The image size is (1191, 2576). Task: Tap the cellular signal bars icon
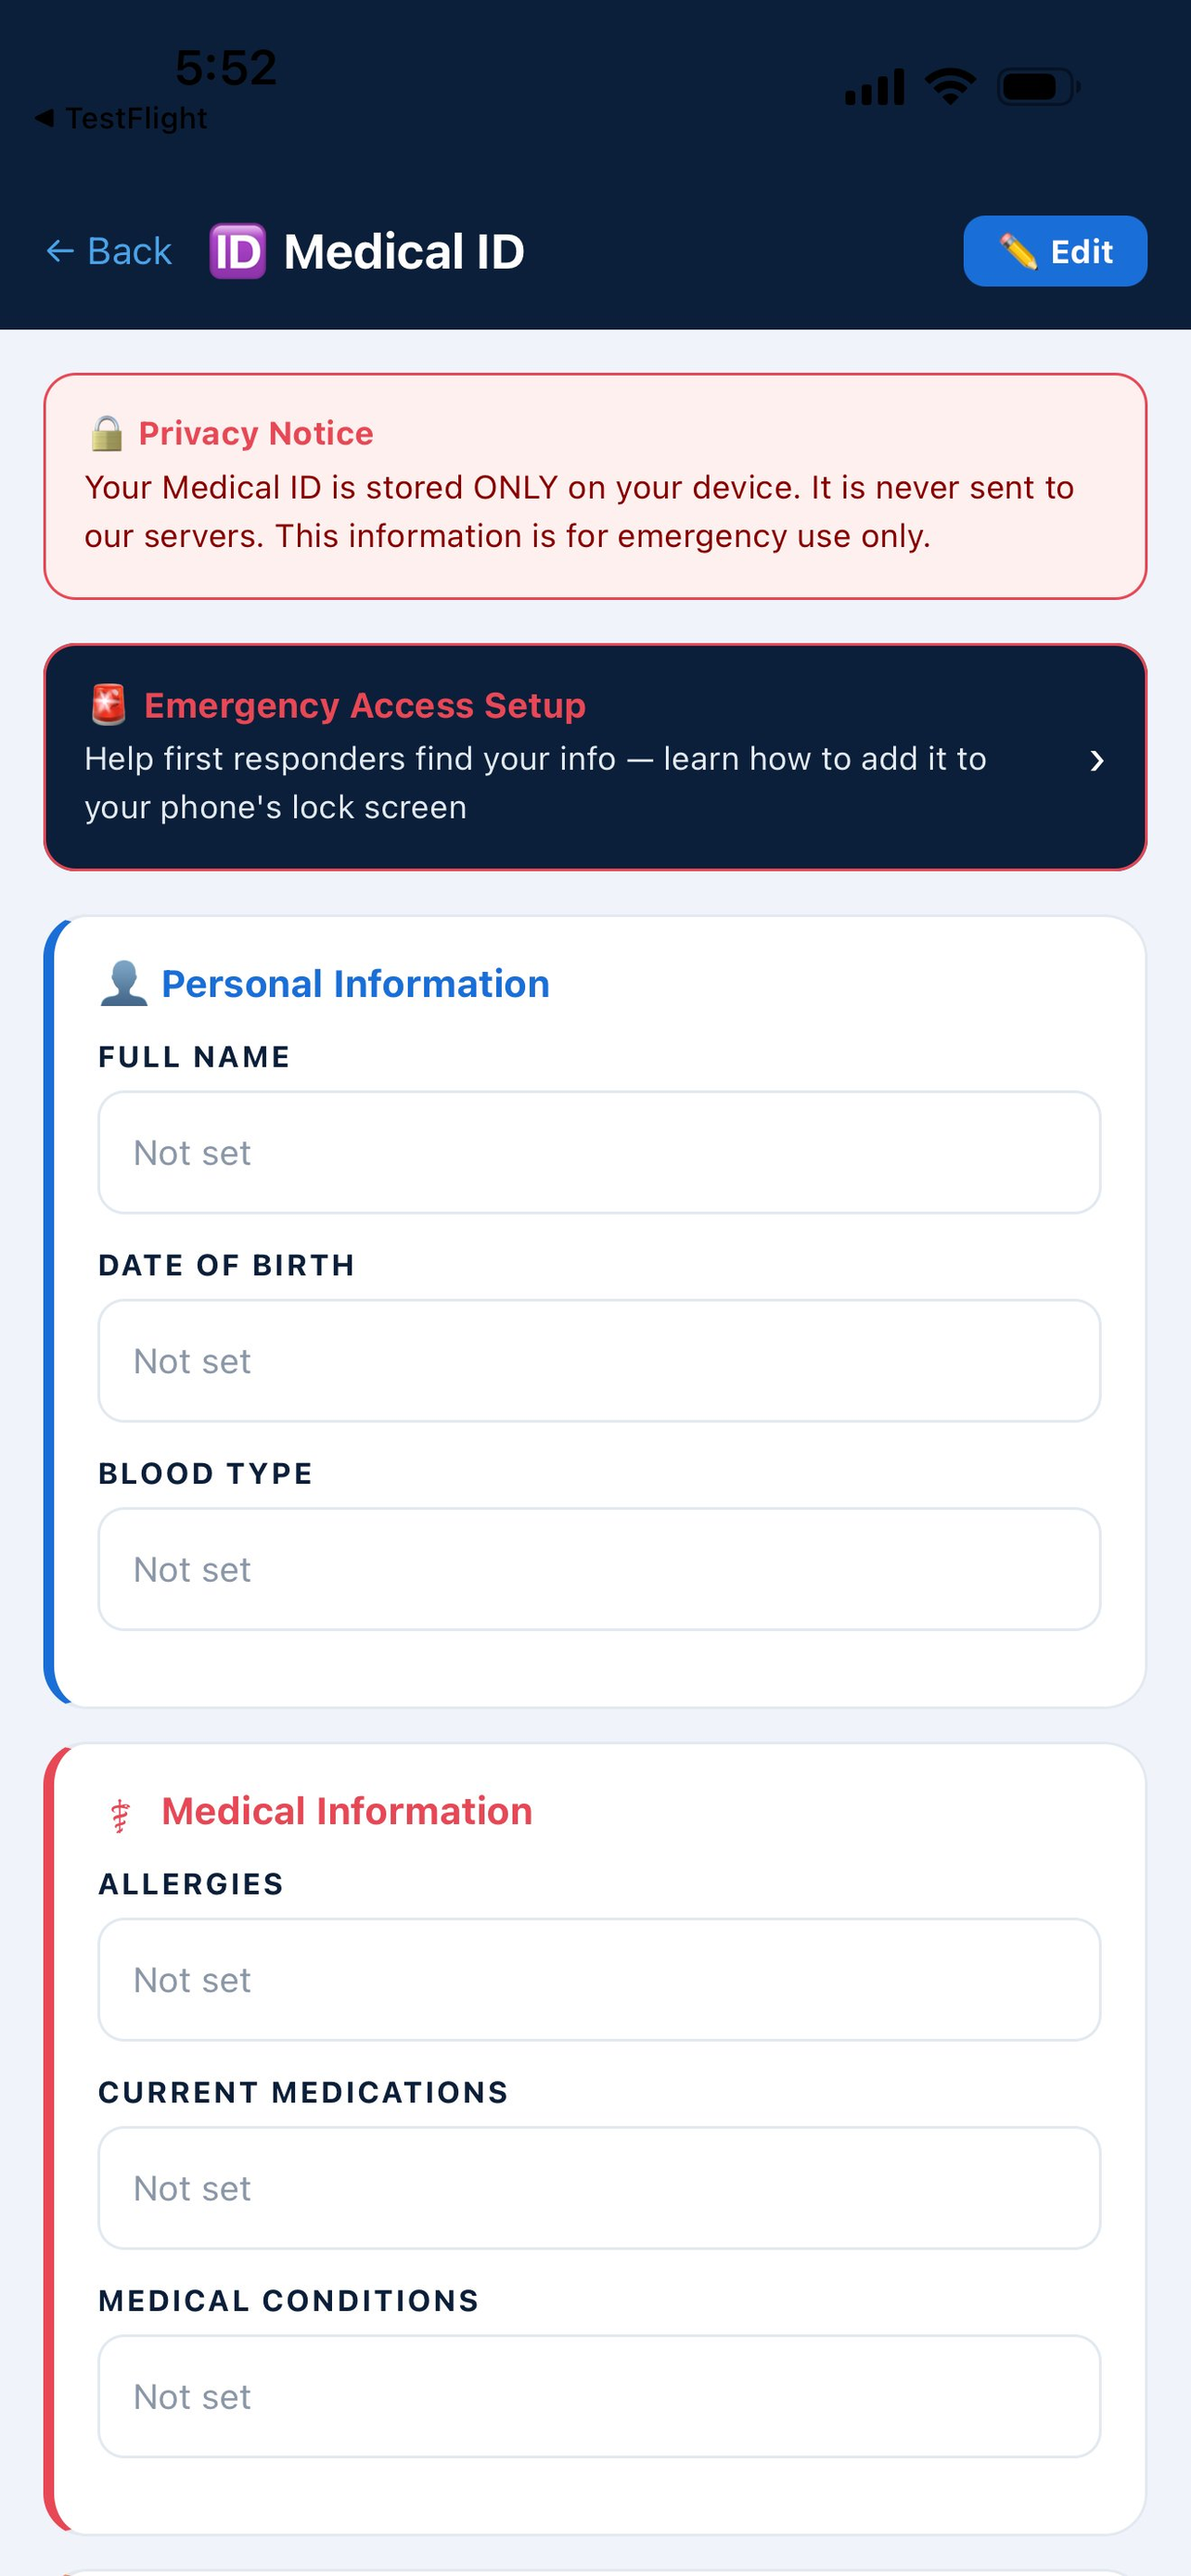875,87
